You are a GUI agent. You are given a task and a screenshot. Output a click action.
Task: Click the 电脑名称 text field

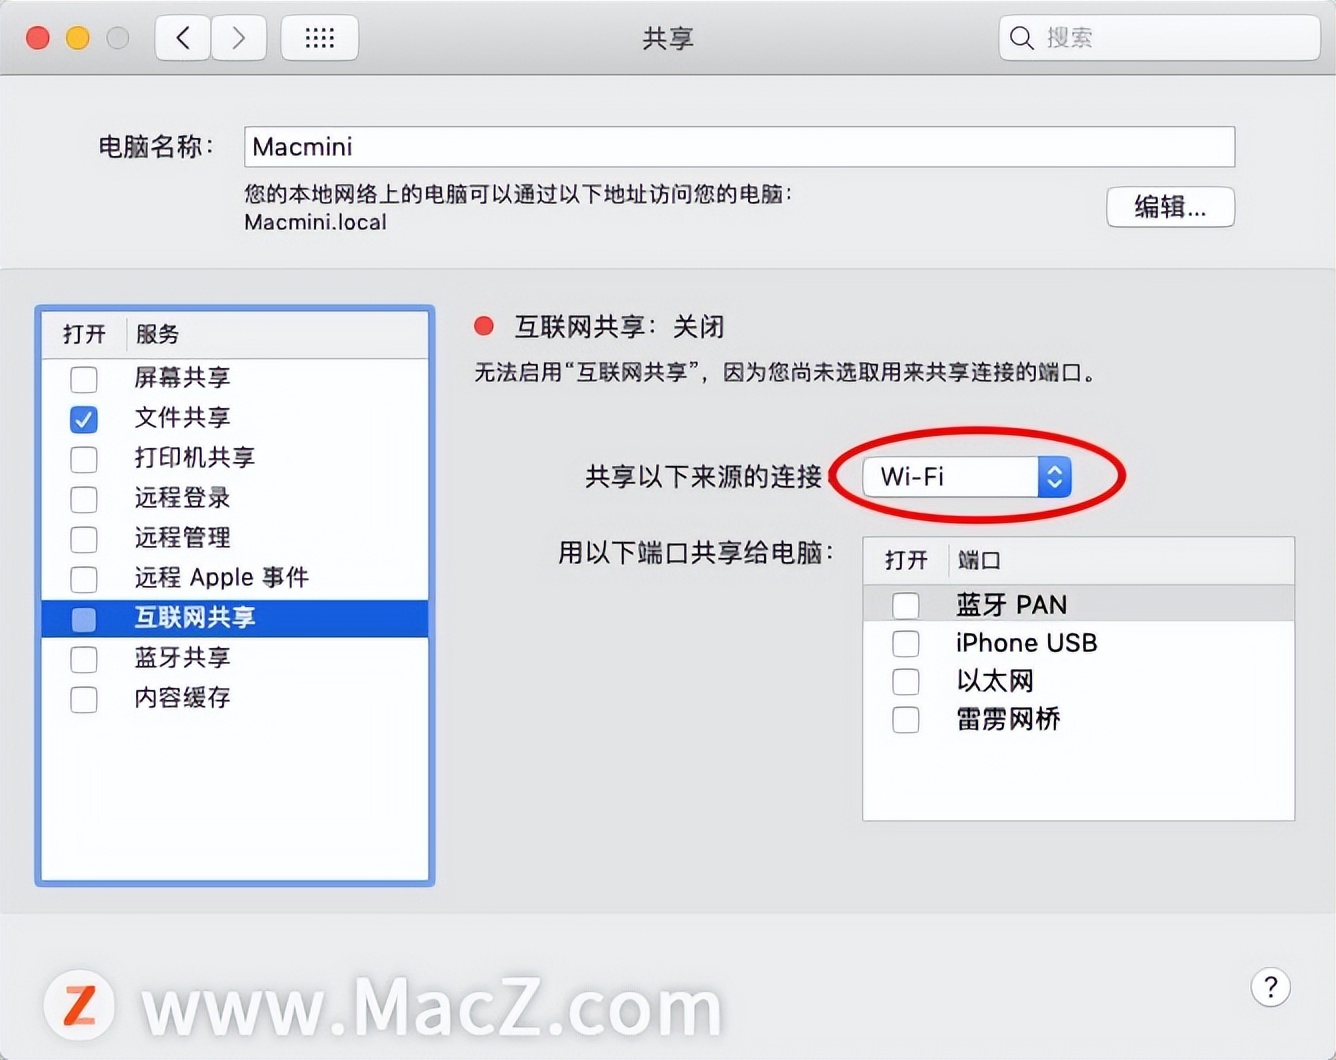point(739,147)
